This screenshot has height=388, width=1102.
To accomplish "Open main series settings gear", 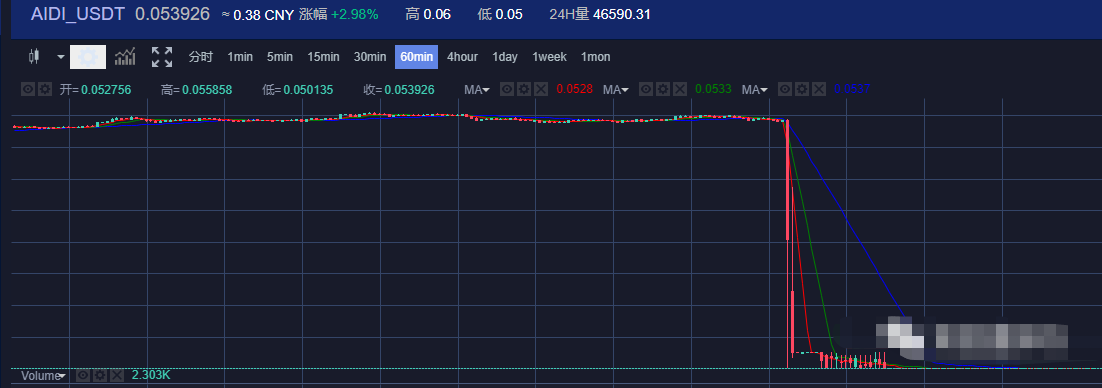I will point(44,89).
